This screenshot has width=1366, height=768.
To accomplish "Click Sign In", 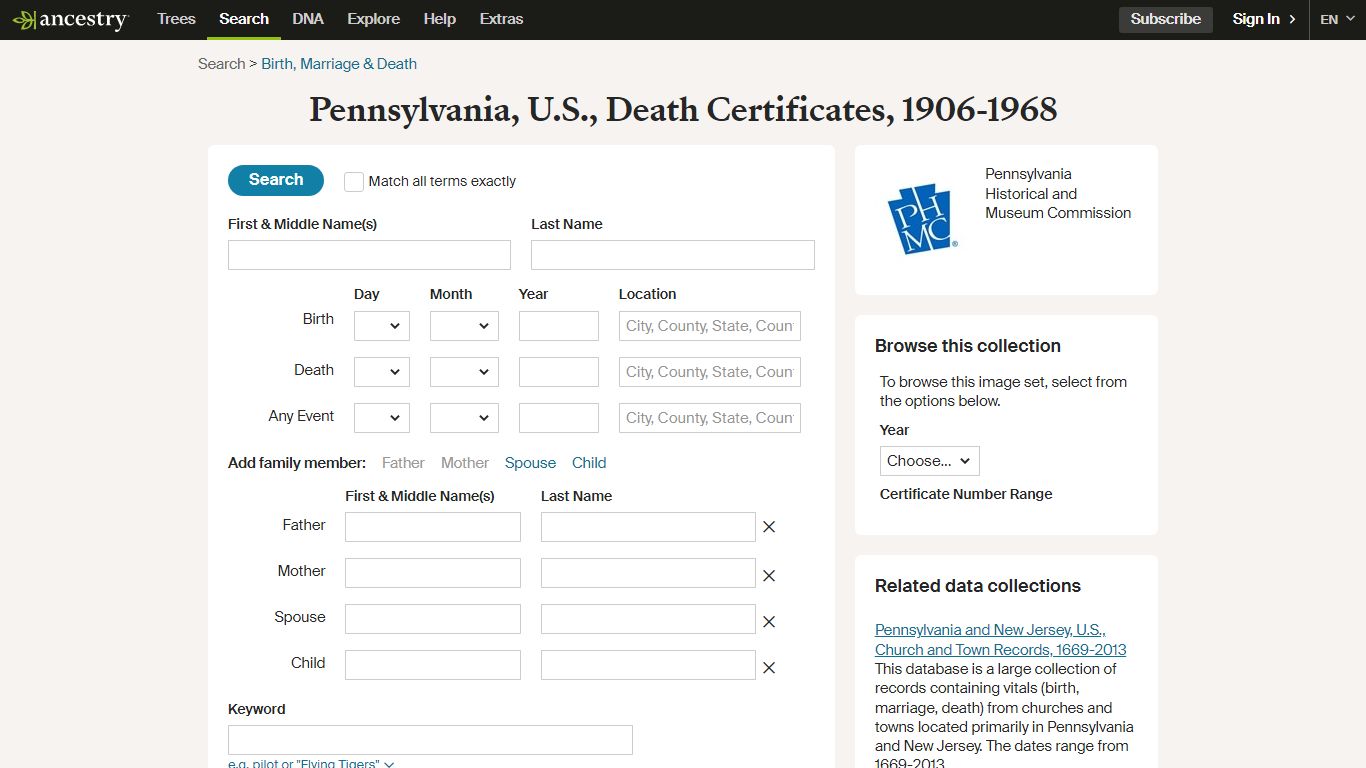I will click(x=1264, y=19).
